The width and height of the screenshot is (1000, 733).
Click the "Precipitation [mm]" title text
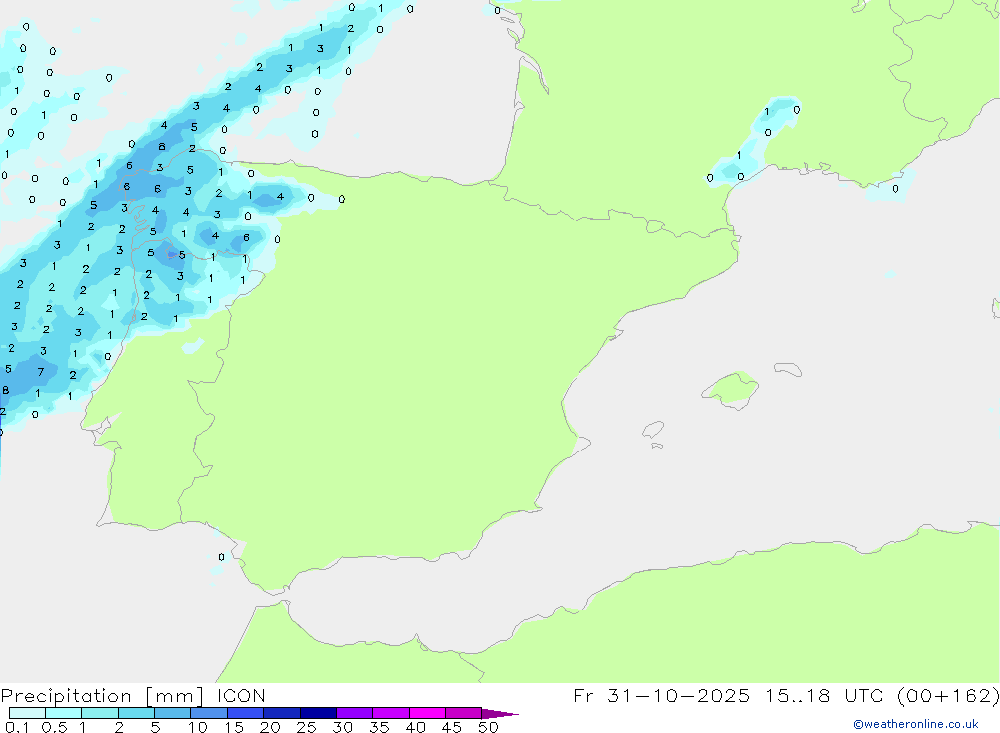[x=102, y=696]
